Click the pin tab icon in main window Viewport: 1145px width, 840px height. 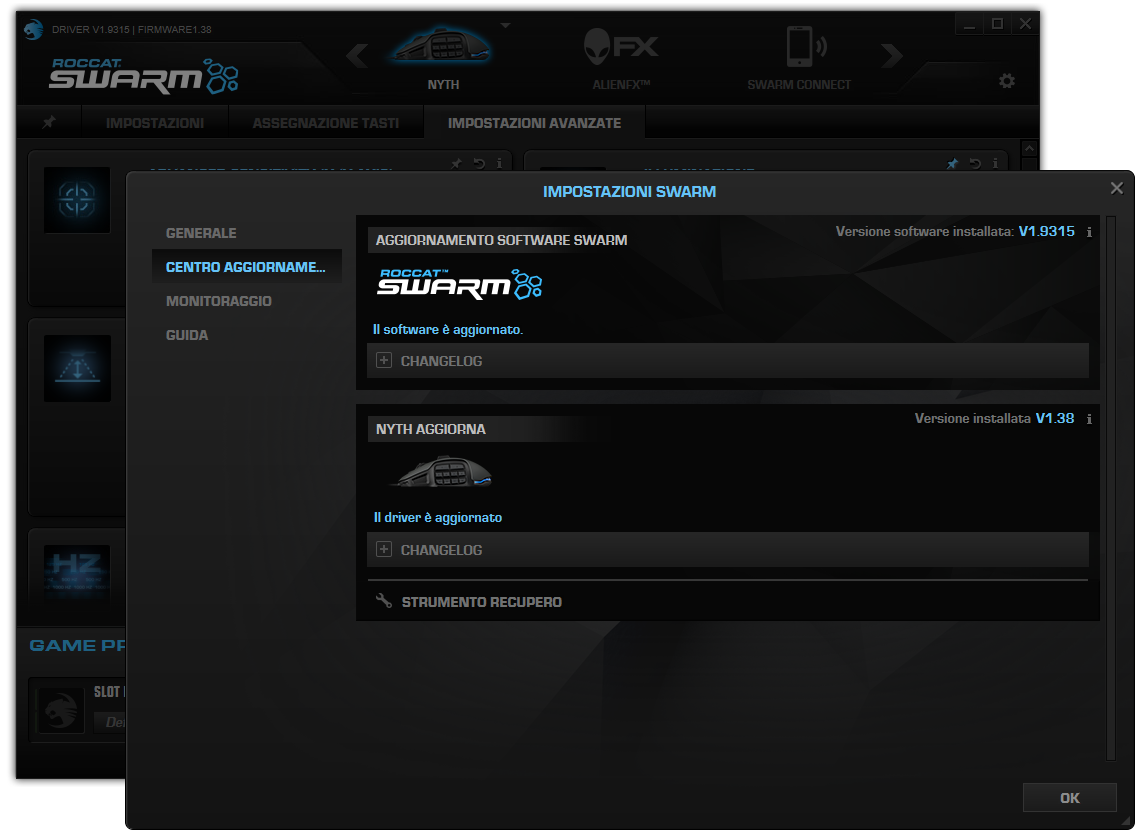point(49,122)
